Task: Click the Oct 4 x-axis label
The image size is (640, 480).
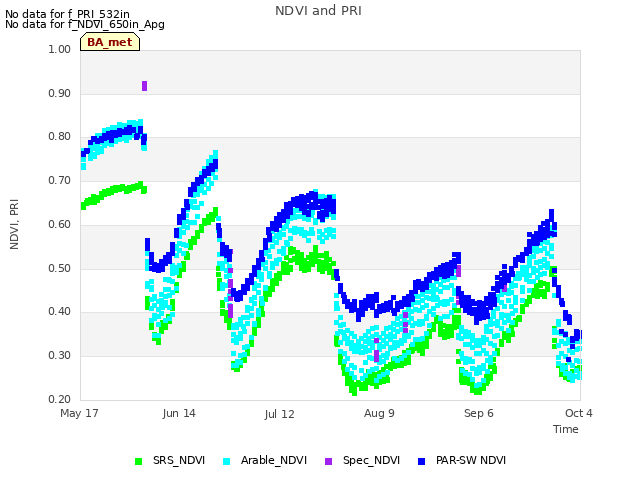Action: [579, 413]
